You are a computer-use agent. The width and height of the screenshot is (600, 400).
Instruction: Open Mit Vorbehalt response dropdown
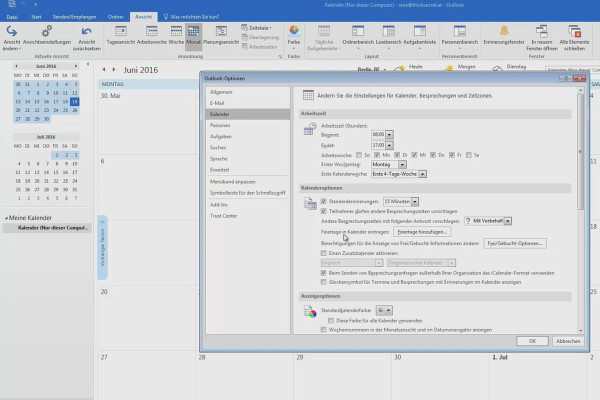point(507,221)
